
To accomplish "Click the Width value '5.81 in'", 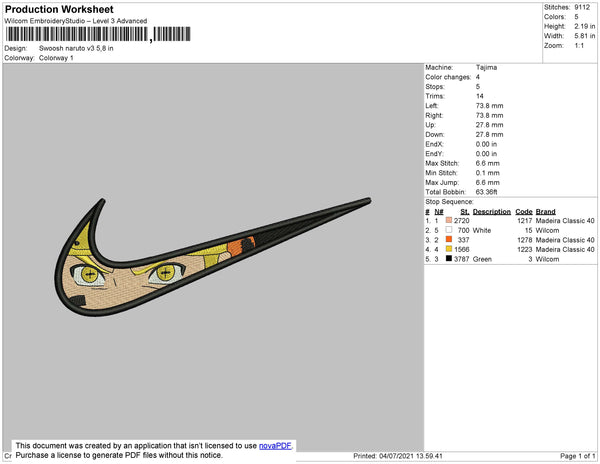I will (x=584, y=36).
